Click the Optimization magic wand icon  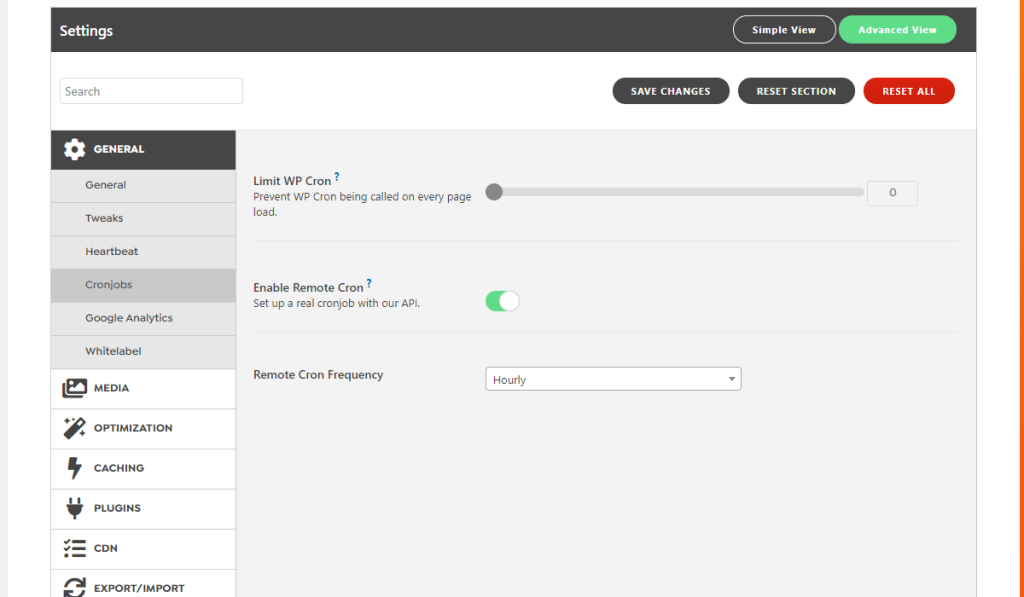tap(74, 428)
